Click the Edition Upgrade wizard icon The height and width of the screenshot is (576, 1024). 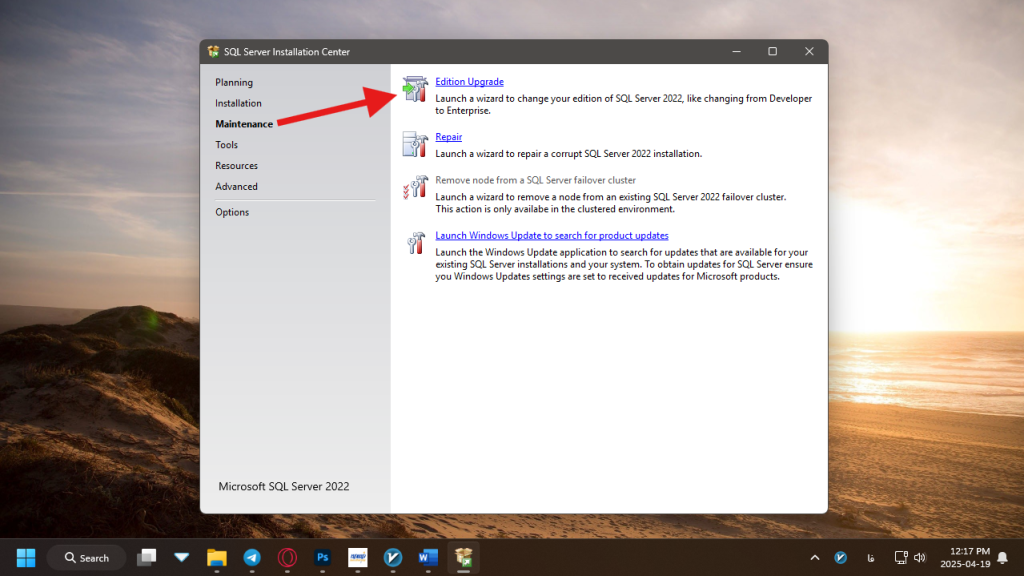tap(415, 89)
